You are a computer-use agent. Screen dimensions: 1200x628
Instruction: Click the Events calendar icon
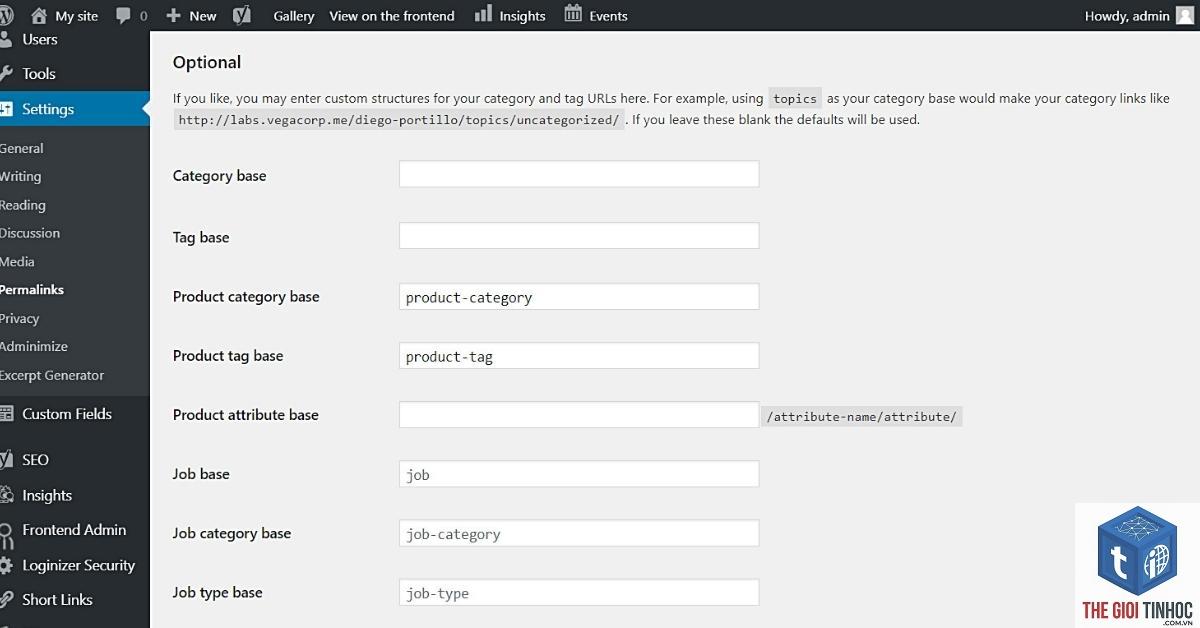click(573, 14)
